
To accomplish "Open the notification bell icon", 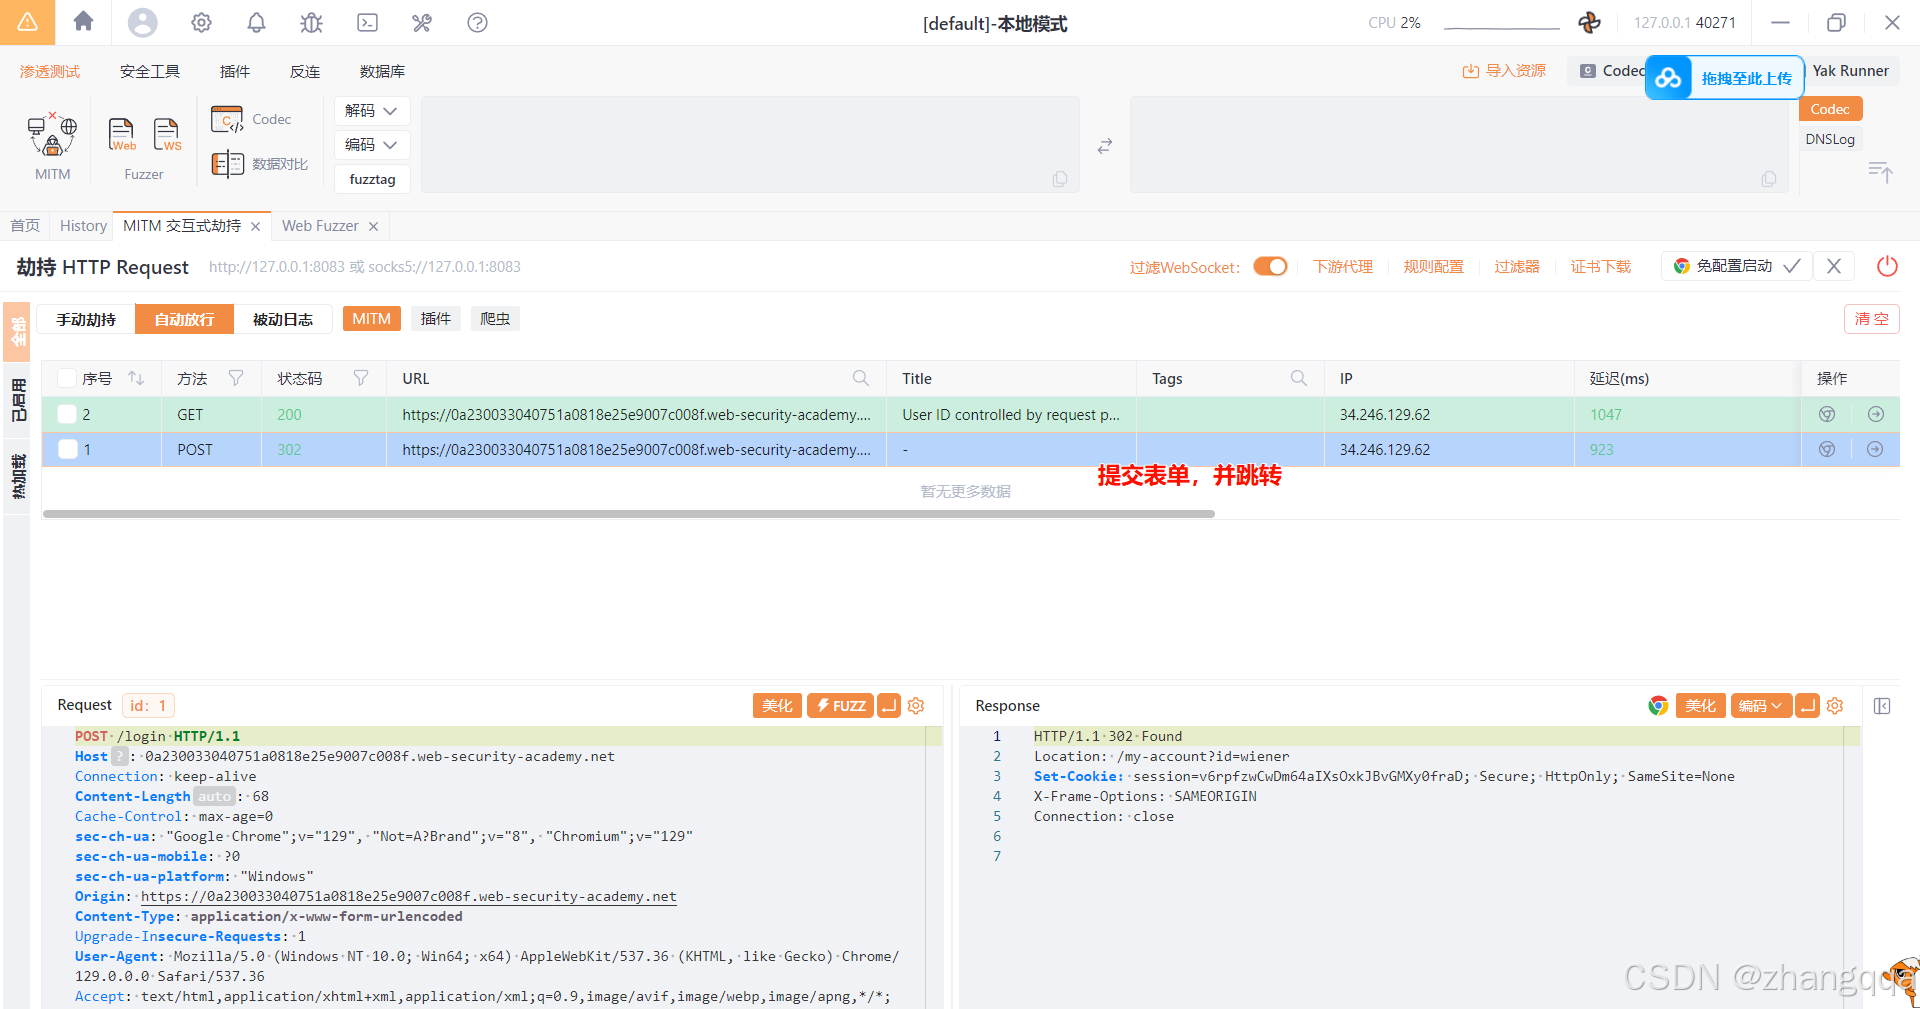I will click(256, 22).
